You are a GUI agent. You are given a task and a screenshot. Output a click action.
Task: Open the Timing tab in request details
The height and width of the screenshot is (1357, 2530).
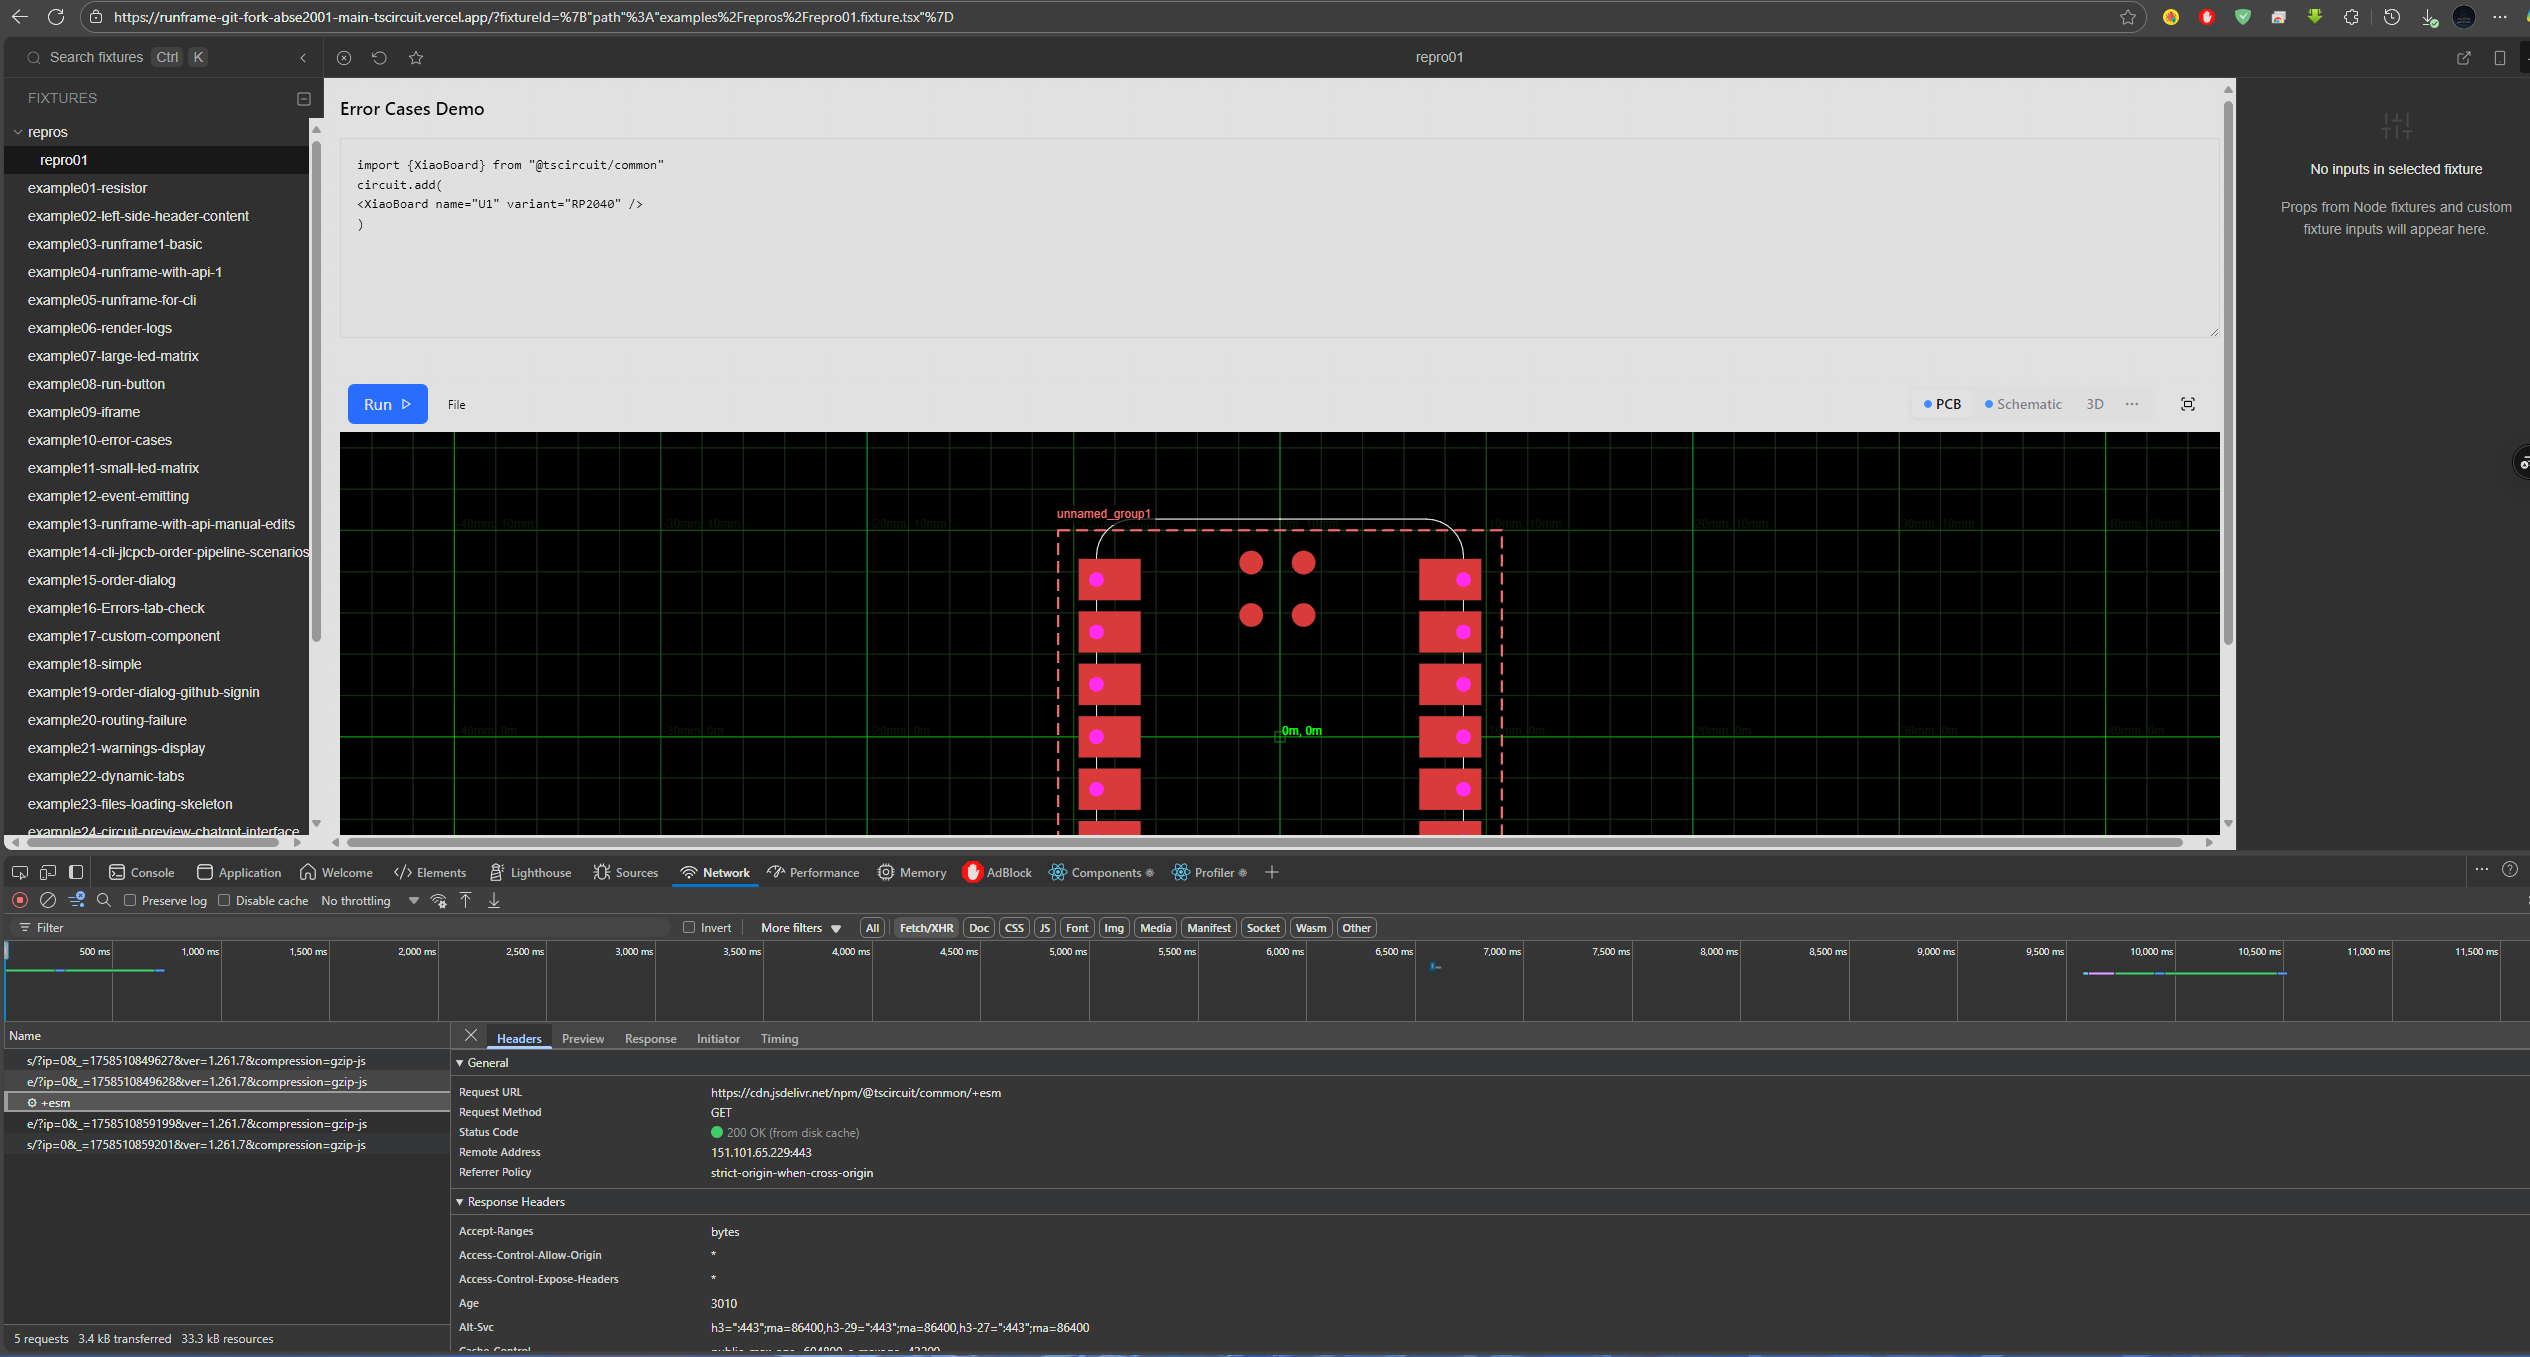[x=779, y=1038]
